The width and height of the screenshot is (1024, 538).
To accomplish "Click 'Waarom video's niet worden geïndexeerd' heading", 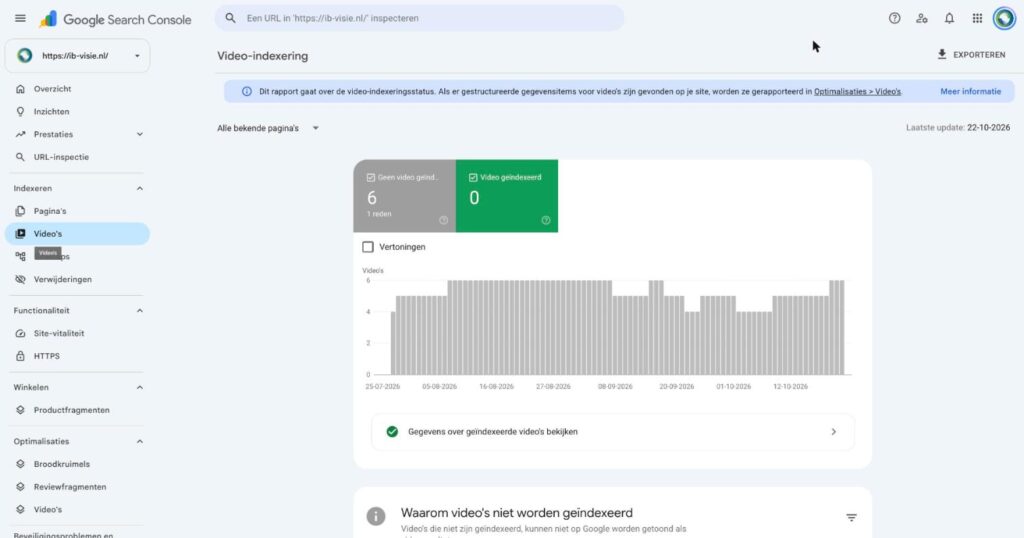I will pyautogui.click(x=517, y=513).
